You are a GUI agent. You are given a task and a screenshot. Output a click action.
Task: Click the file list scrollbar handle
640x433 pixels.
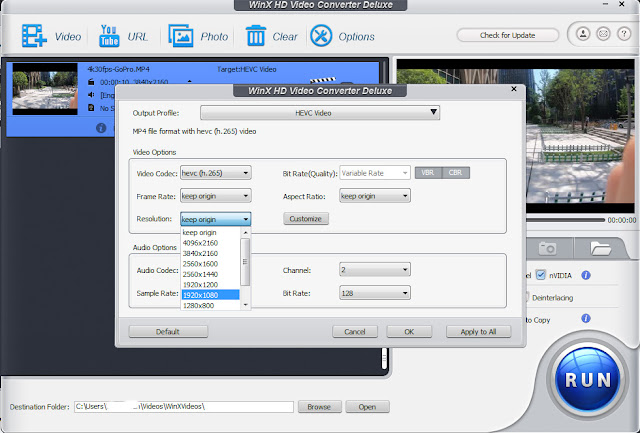[384, 358]
